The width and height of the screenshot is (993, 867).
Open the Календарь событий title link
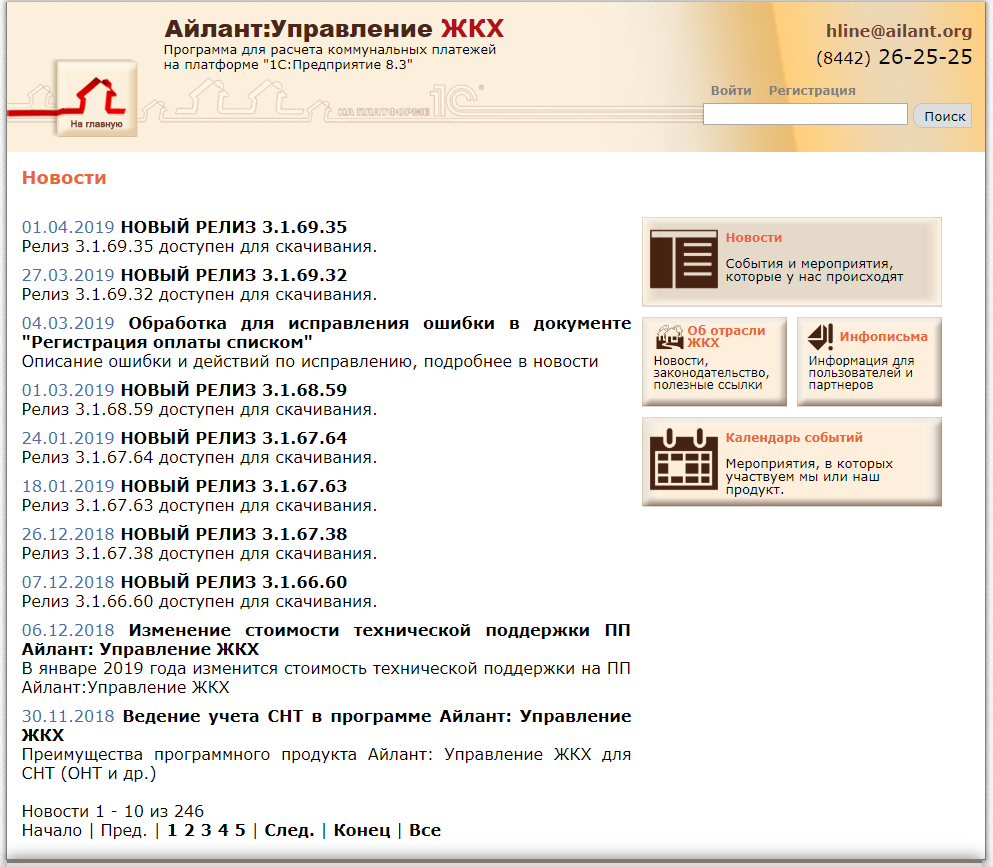coord(794,438)
